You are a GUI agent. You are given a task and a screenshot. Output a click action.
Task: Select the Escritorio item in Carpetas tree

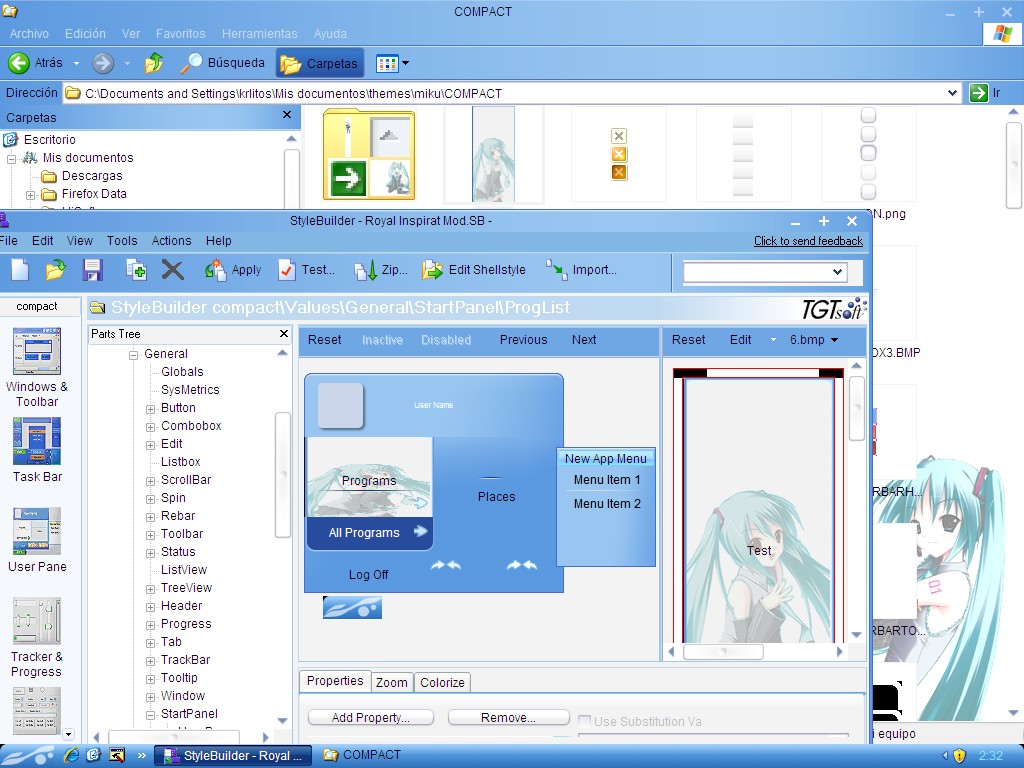click(50, 140)
